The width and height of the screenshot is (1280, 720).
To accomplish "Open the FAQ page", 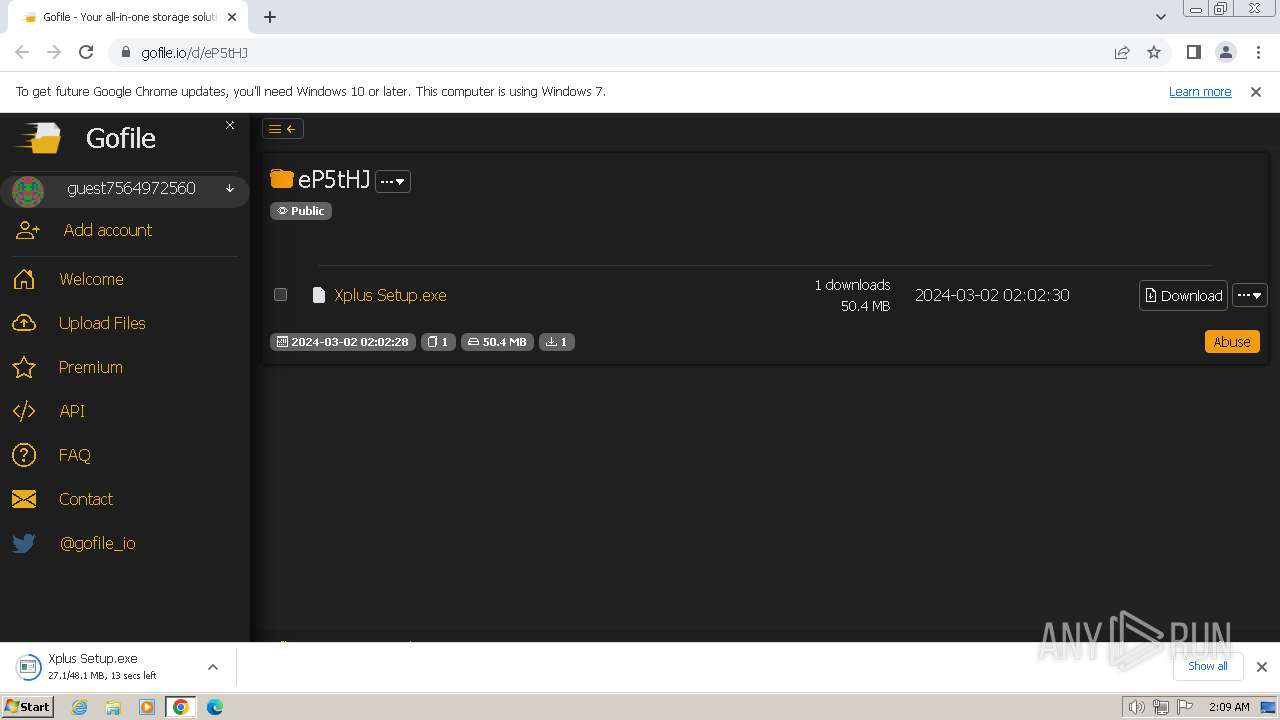I will [75, 455].
